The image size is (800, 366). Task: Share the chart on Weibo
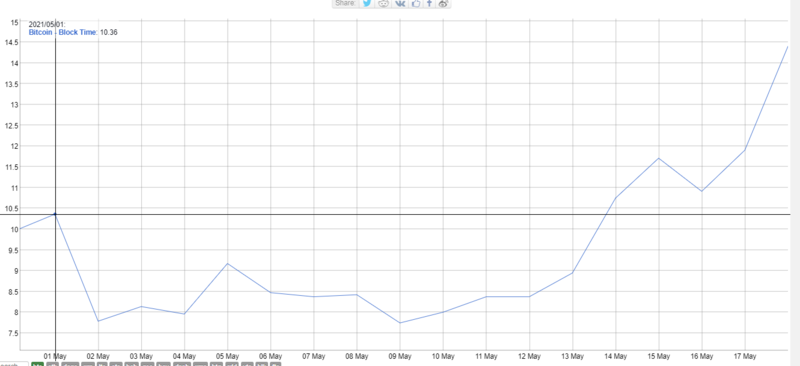443,4
